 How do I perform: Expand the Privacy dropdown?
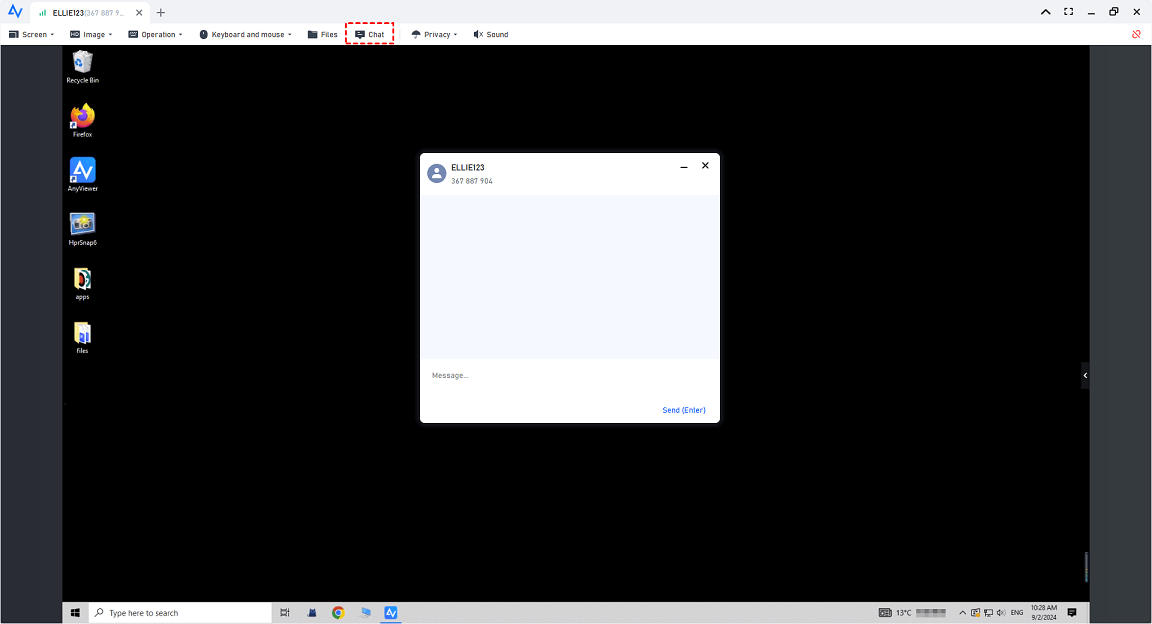[434, 35]
